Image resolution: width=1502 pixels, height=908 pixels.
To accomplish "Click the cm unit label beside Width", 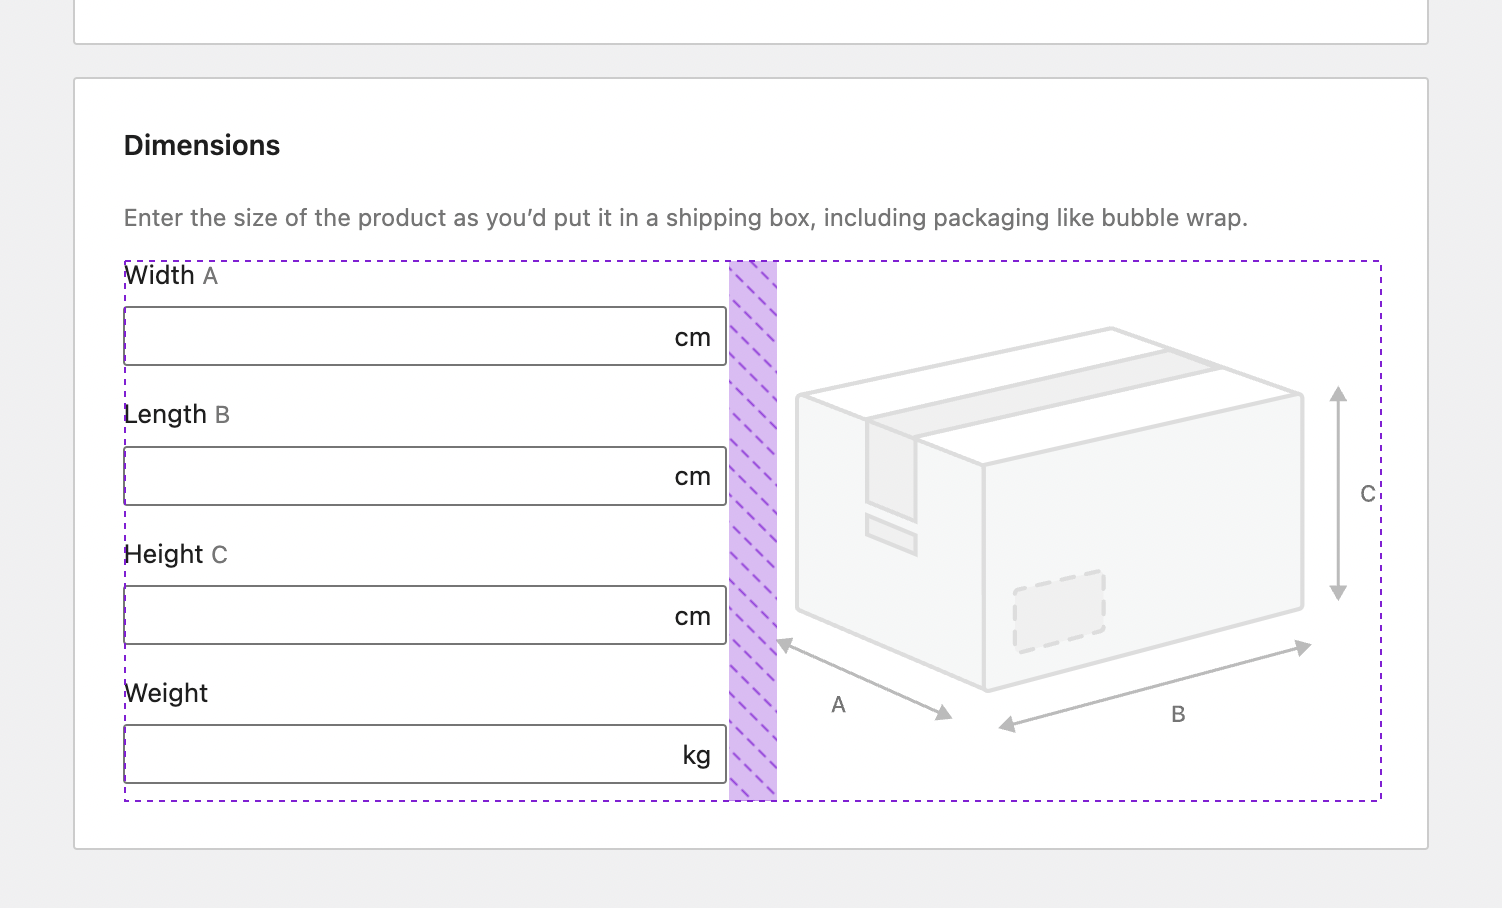I will click(x=692, y=336).
